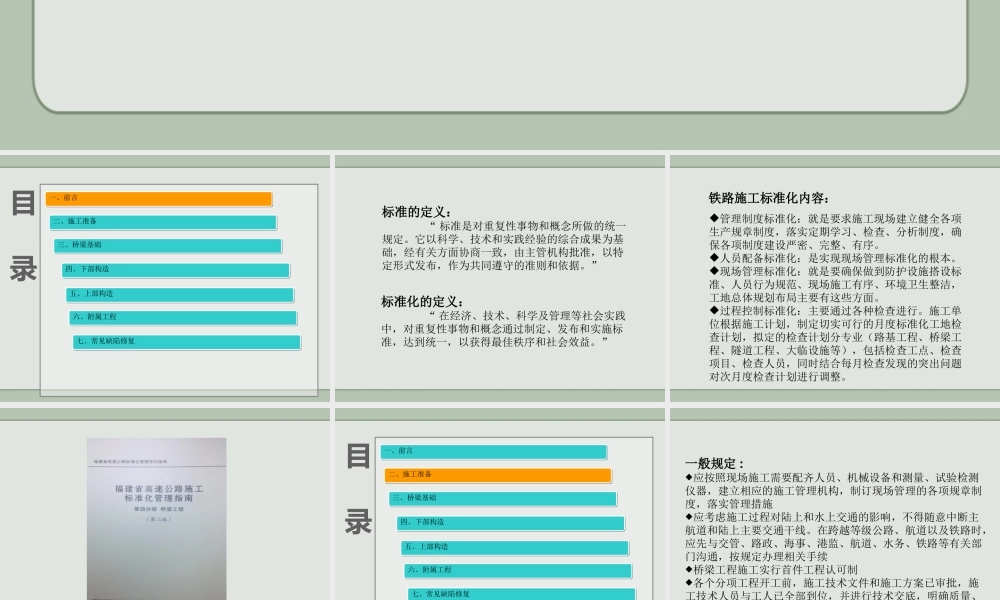1000x600 pixels.
Task: Select the contents slide with orange 施工准备 bar
Action: click(500, 504)
